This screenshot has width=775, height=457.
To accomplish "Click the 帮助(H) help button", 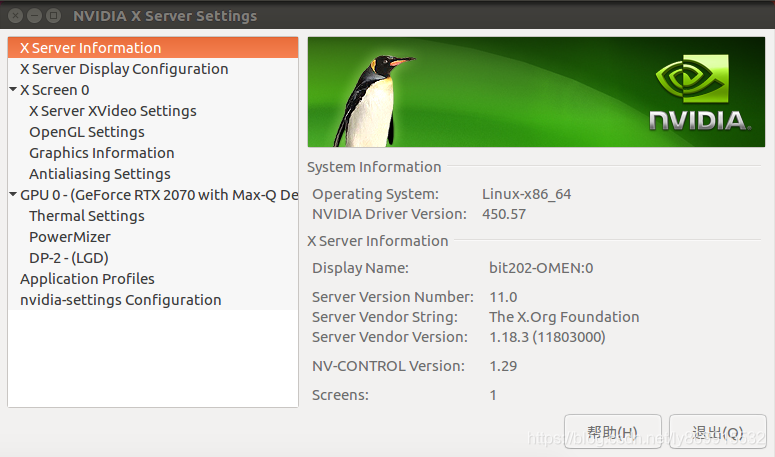I will (x=613, y=432).
